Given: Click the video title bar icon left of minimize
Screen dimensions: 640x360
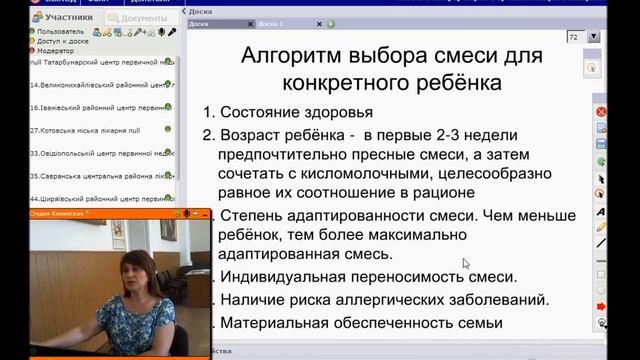Looking at the screenshot, I should [x=196, y=214].
